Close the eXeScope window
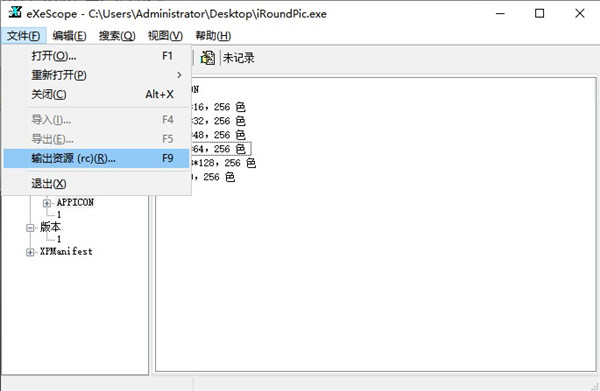 (x=580, y=13)
